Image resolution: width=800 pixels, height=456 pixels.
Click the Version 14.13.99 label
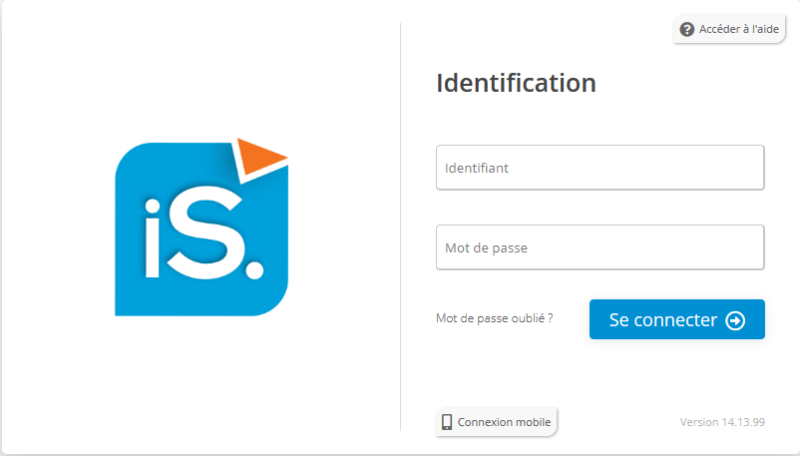pos(722,422)
